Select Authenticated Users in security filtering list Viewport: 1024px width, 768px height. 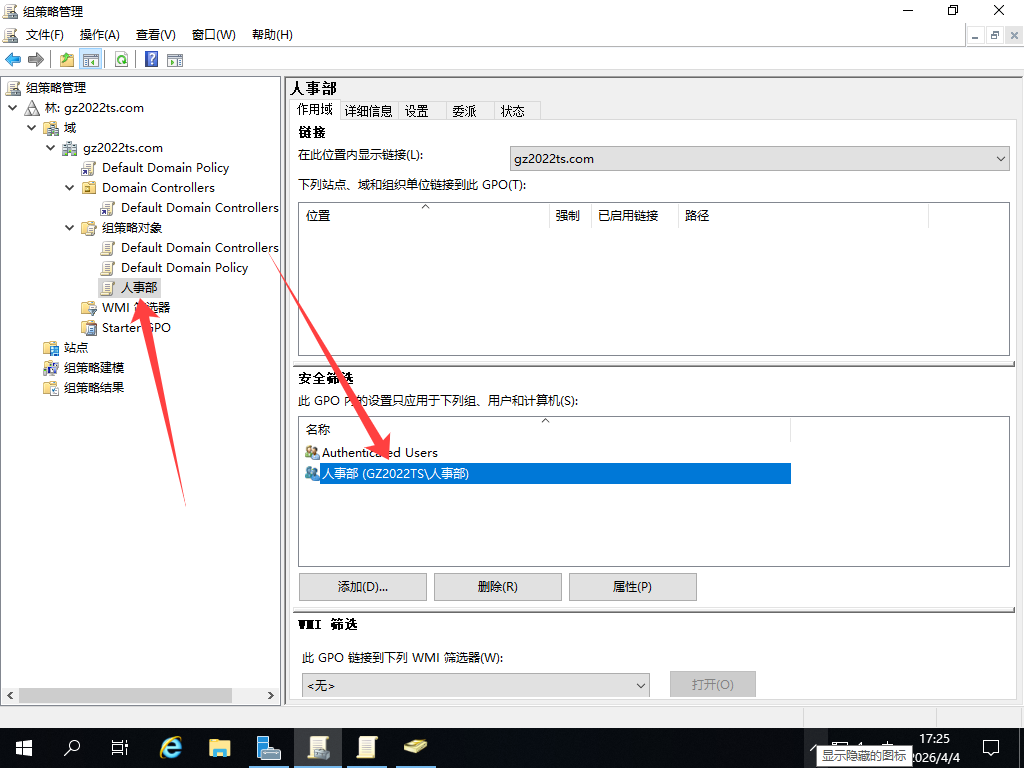(379, 453)
